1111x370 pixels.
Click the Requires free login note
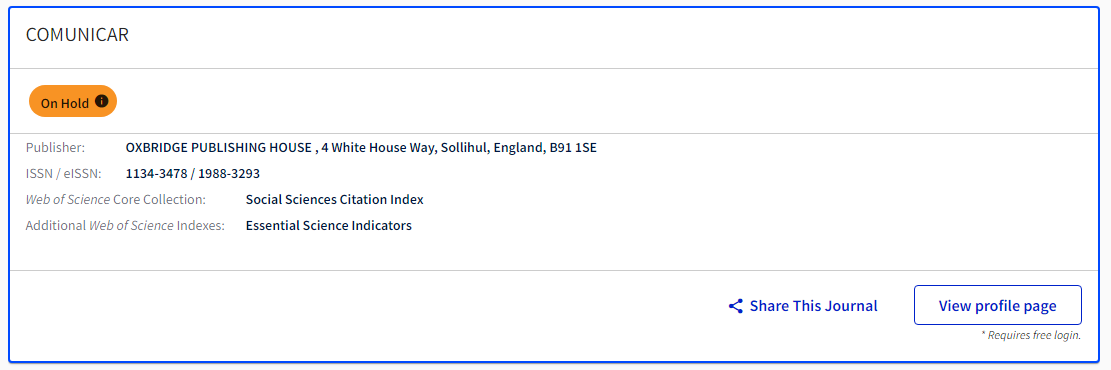tap(1031, 335)
